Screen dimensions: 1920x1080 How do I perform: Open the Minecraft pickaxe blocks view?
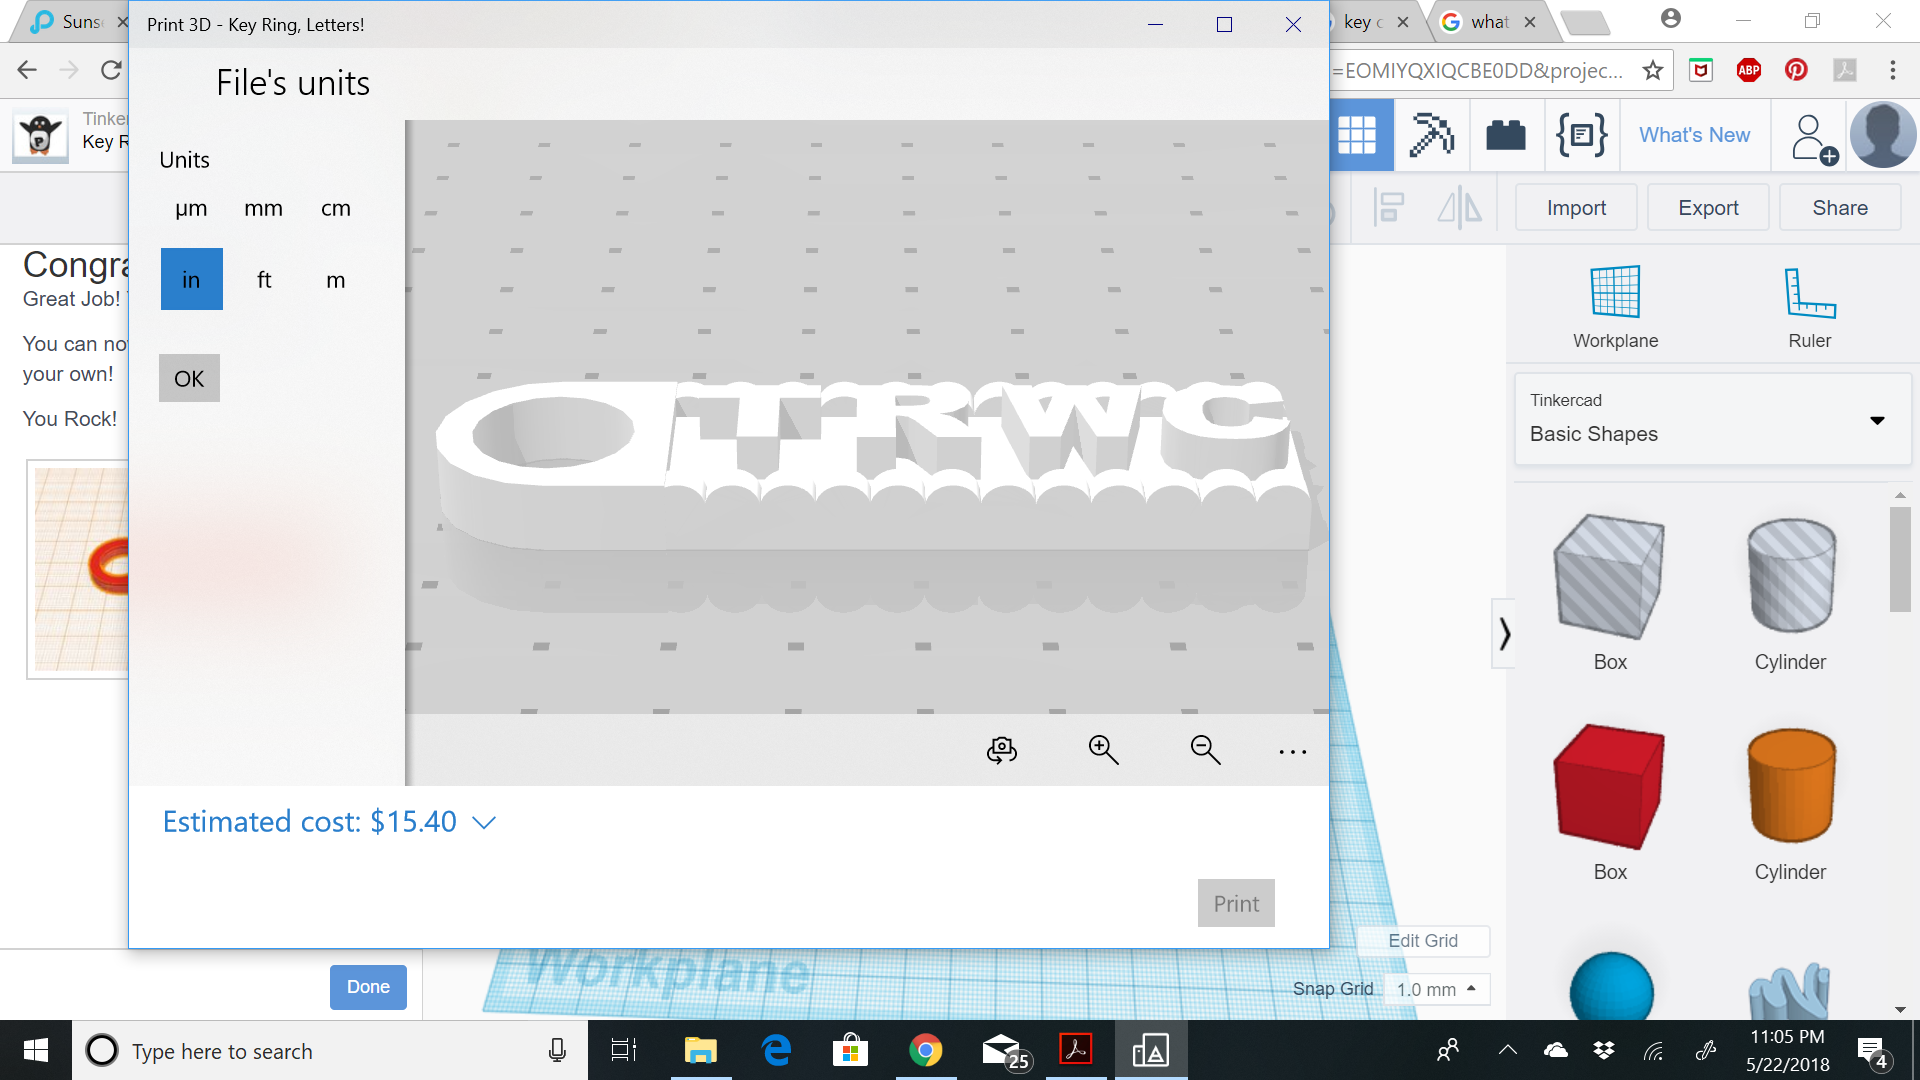1431,135
